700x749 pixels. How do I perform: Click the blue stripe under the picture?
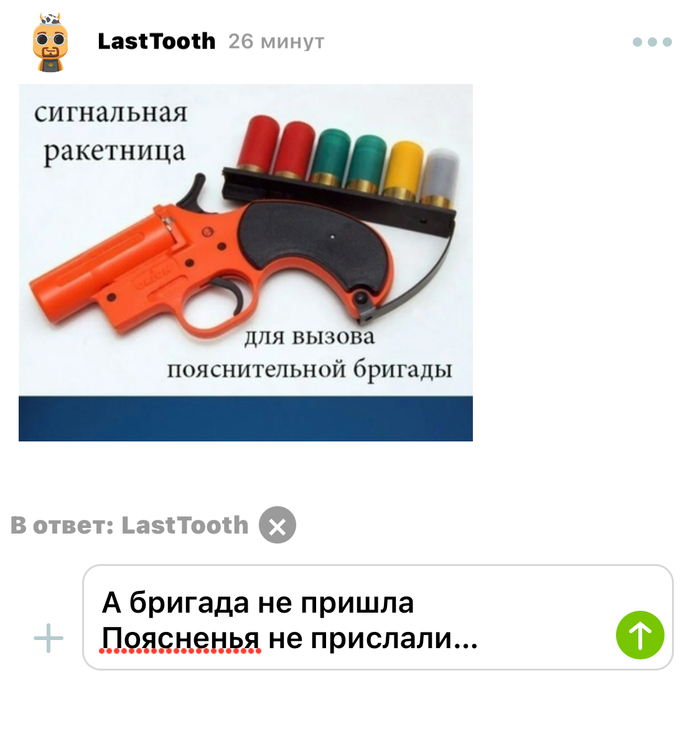pyautogui.click(x=246, y=418)
